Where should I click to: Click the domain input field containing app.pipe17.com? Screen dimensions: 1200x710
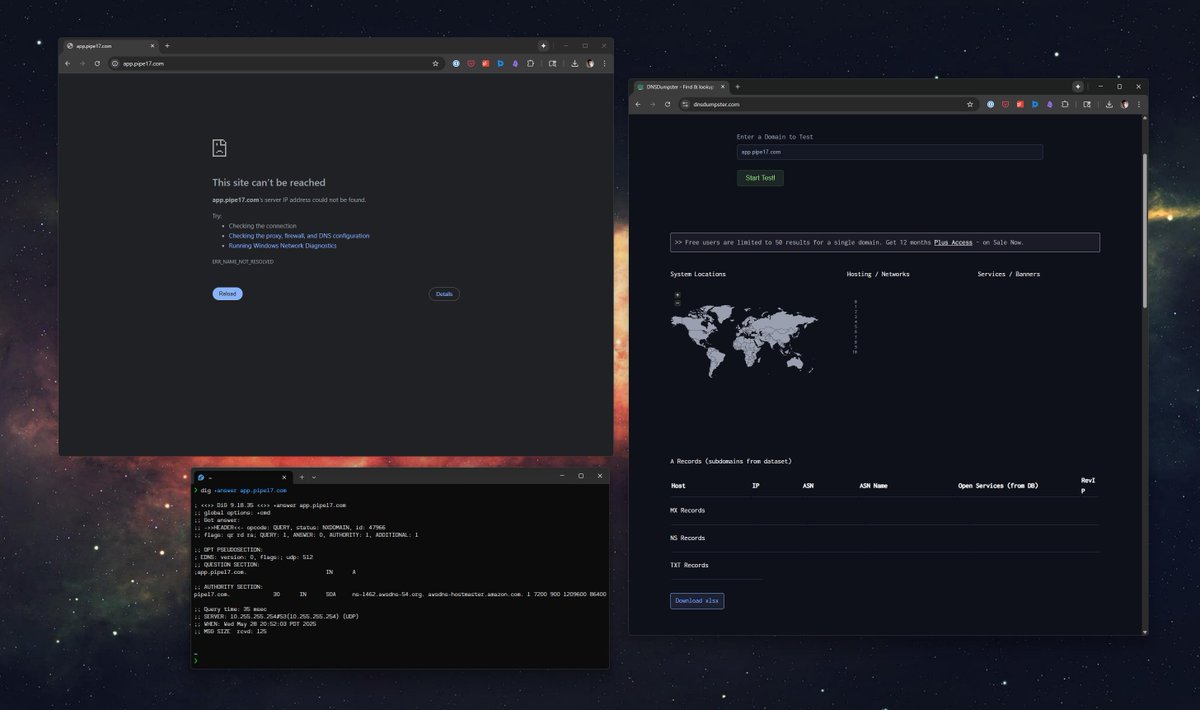[x=890, y=152]
